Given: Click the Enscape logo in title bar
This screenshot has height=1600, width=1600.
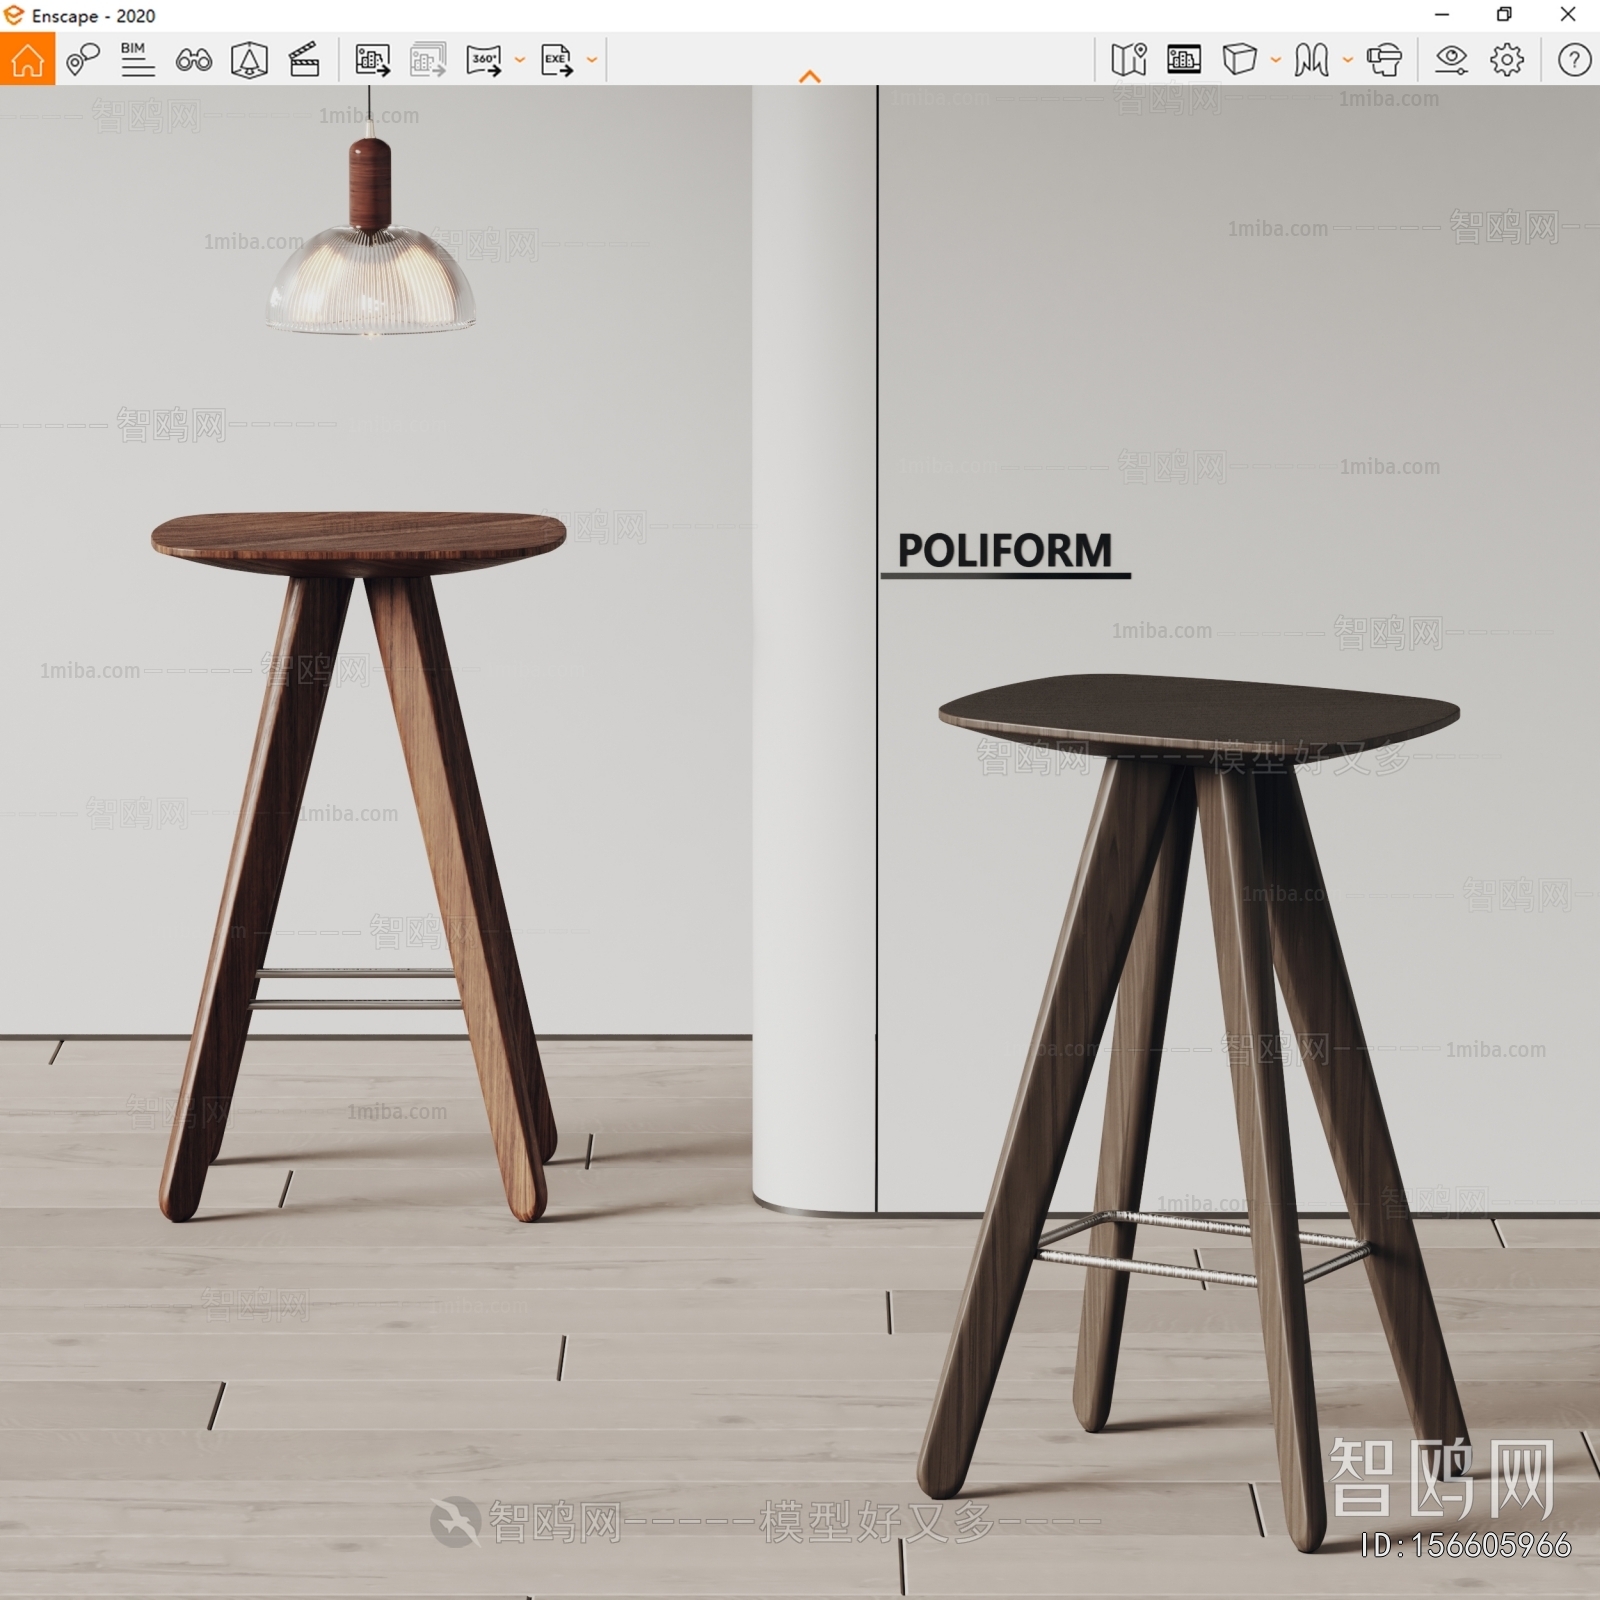Looking at the screenshot, I should click(x=14, y=15).
